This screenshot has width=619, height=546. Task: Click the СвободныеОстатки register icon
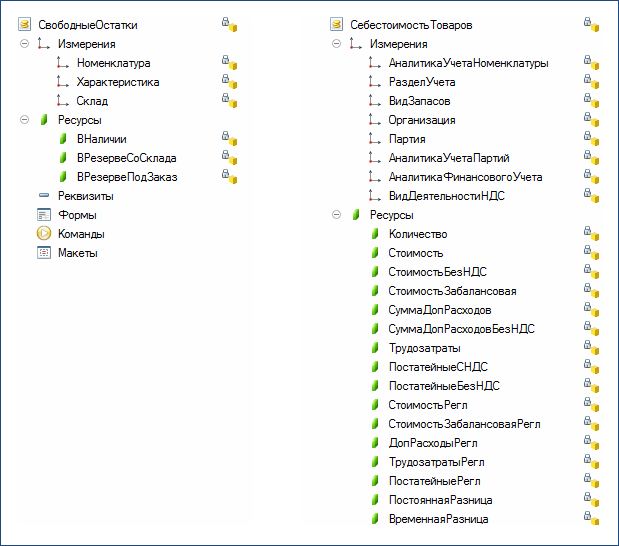point(25,24)
